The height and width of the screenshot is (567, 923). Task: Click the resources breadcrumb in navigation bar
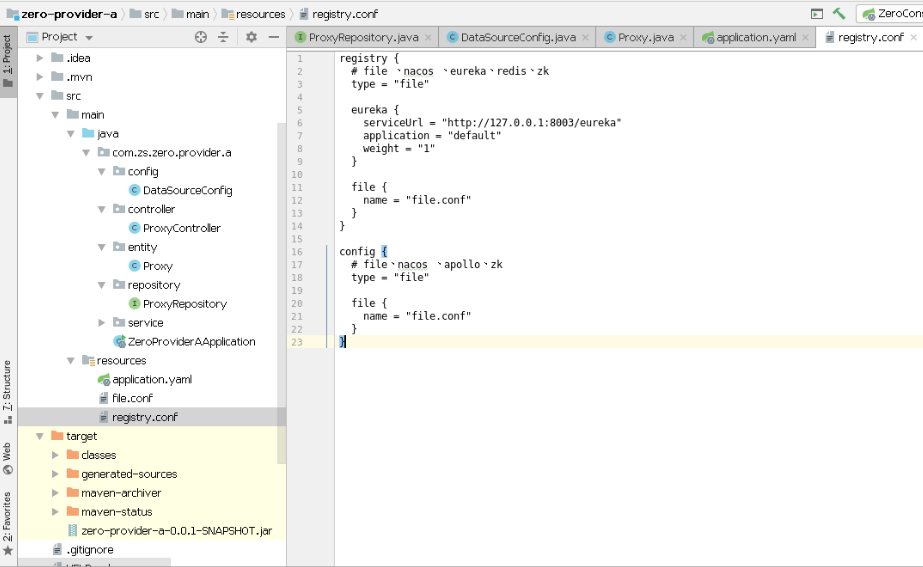tap(254, 14)
